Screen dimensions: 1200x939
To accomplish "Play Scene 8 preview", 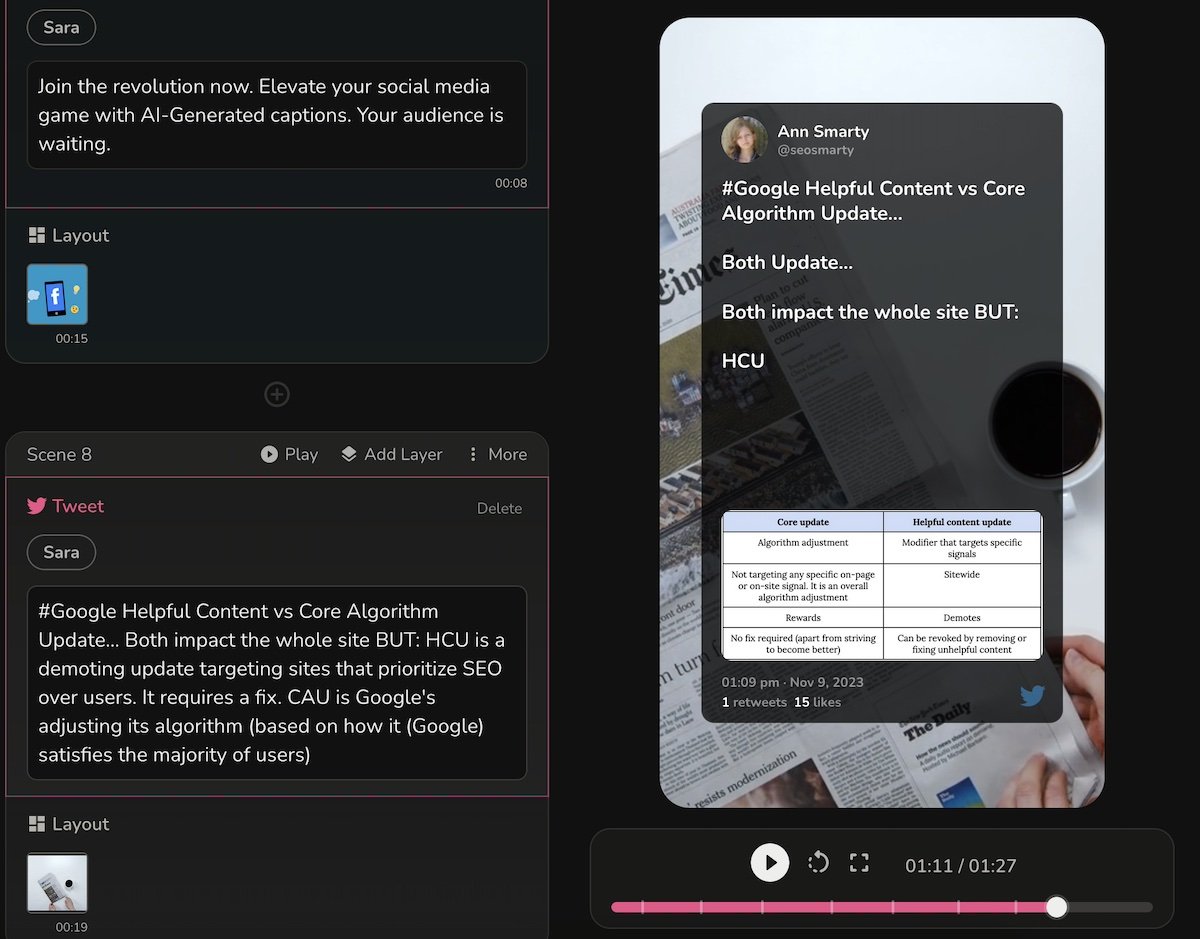I will [x=289, y=454].
